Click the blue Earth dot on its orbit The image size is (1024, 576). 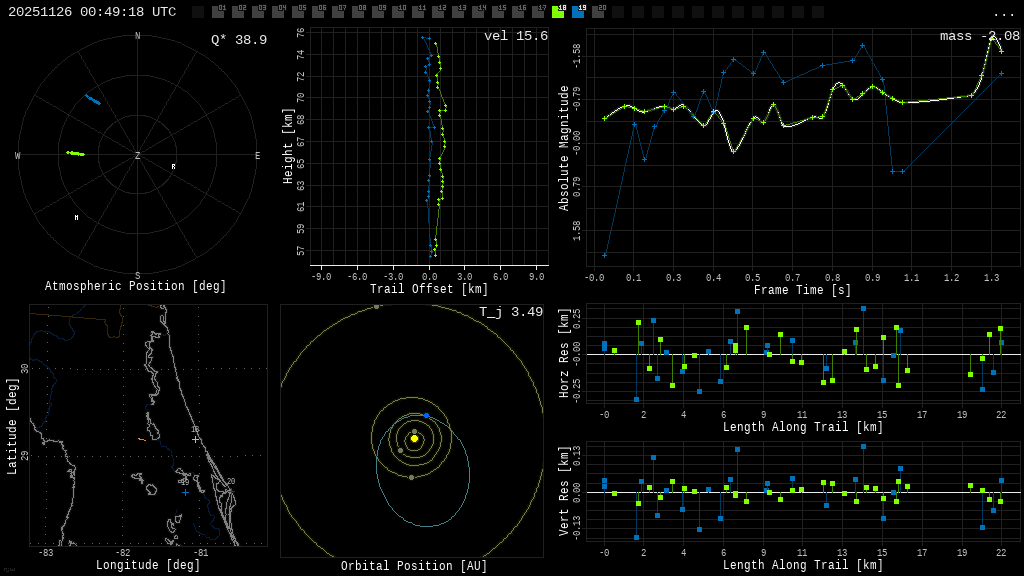pos(426,415)
